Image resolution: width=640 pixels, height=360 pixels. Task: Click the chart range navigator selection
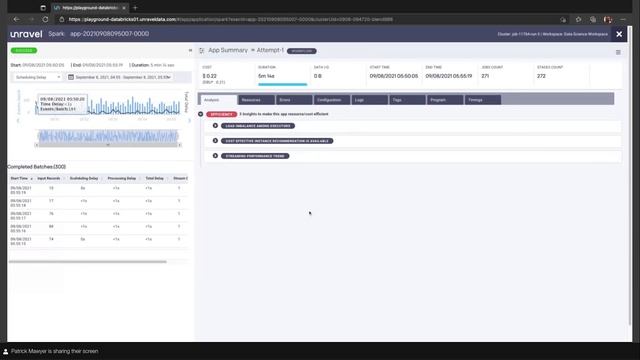pyautogui.click(x=108, y=136)
